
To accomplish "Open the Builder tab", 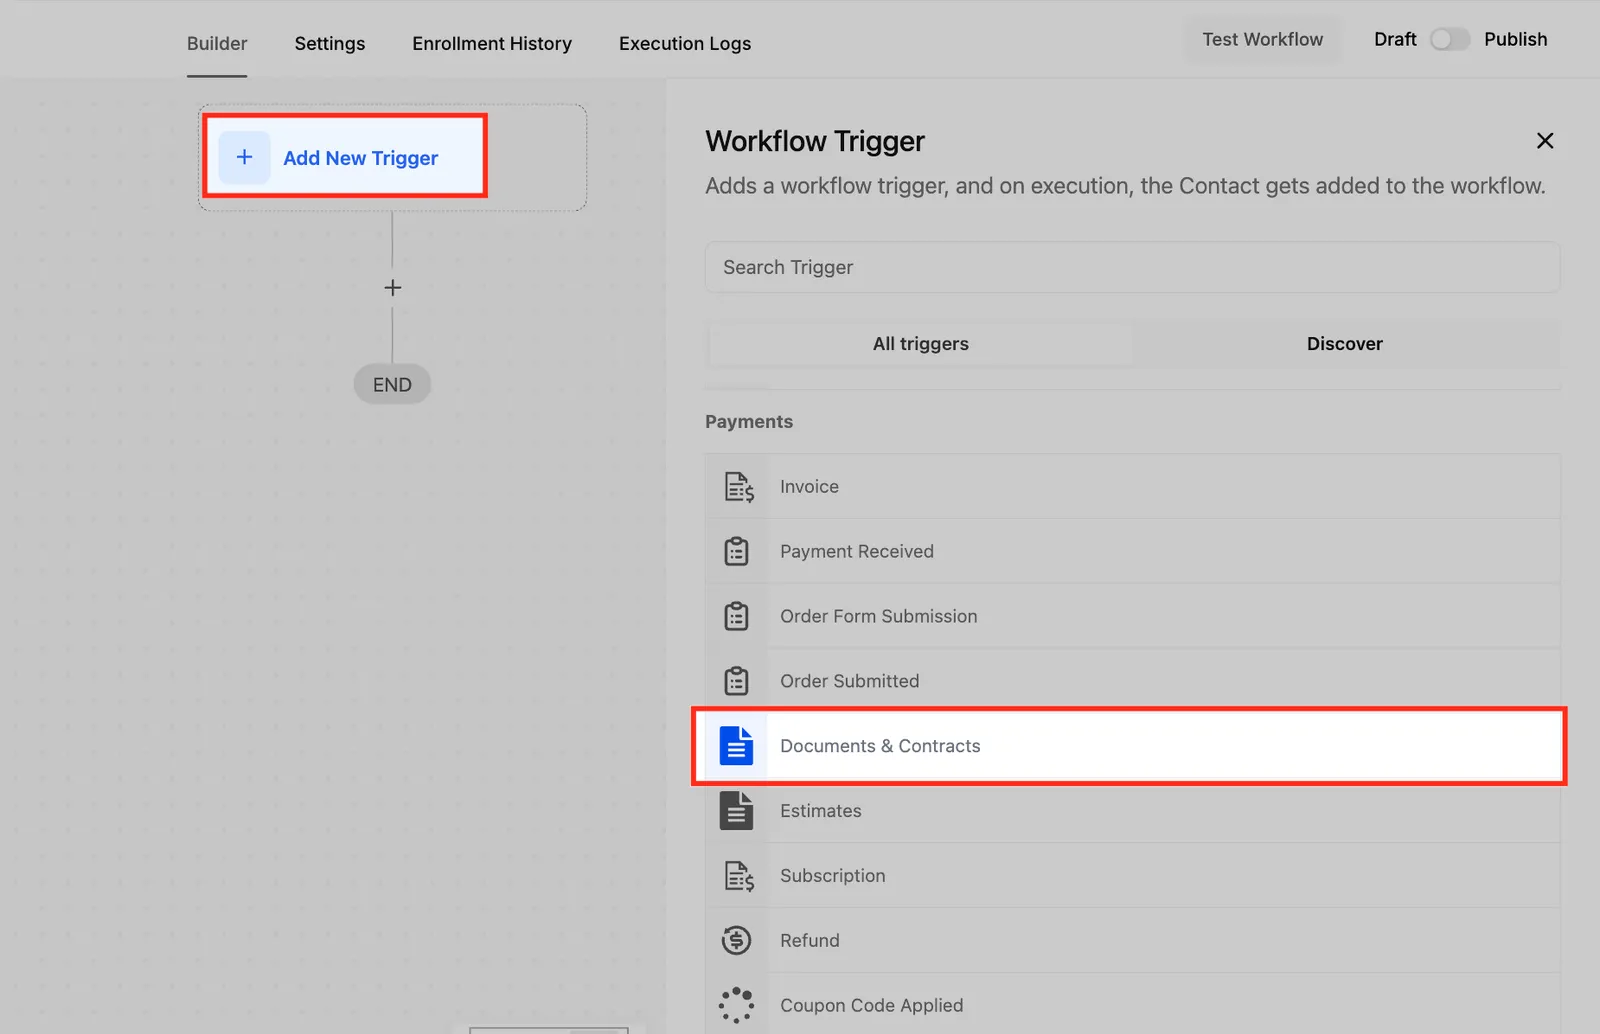I will pyautogui.click(x=217, y=43).
